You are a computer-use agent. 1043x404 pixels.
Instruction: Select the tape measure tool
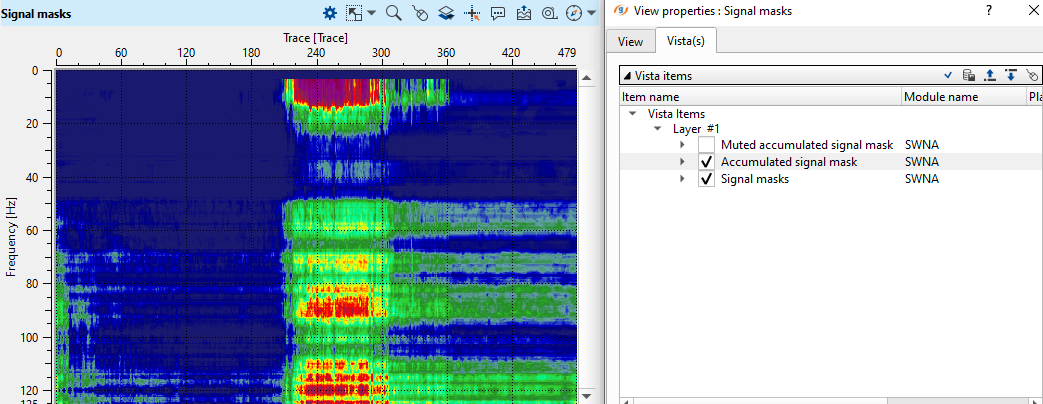click(x=549, y=13)
